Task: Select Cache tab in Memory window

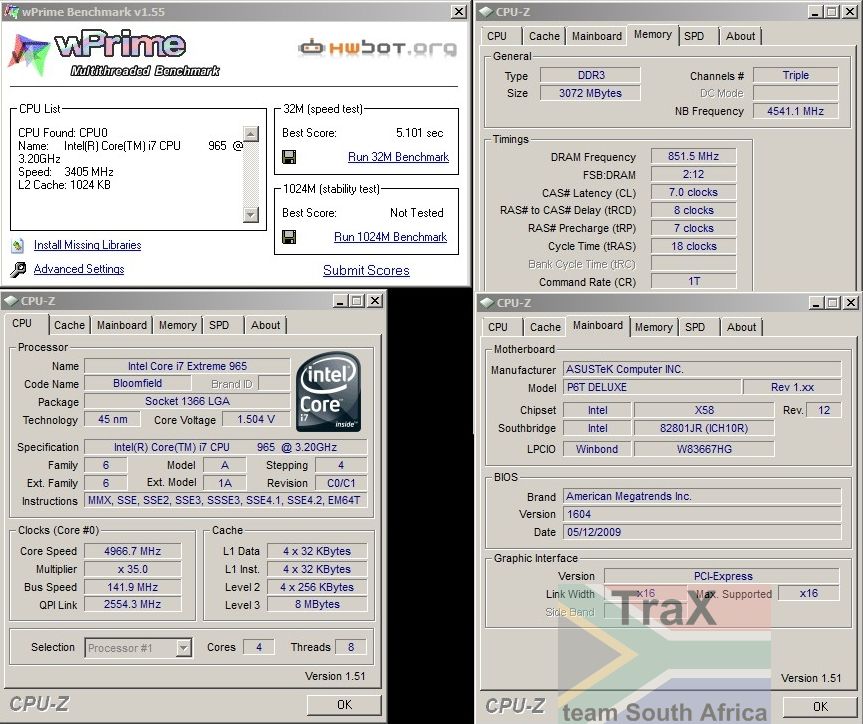Action: tap(544, 36)
